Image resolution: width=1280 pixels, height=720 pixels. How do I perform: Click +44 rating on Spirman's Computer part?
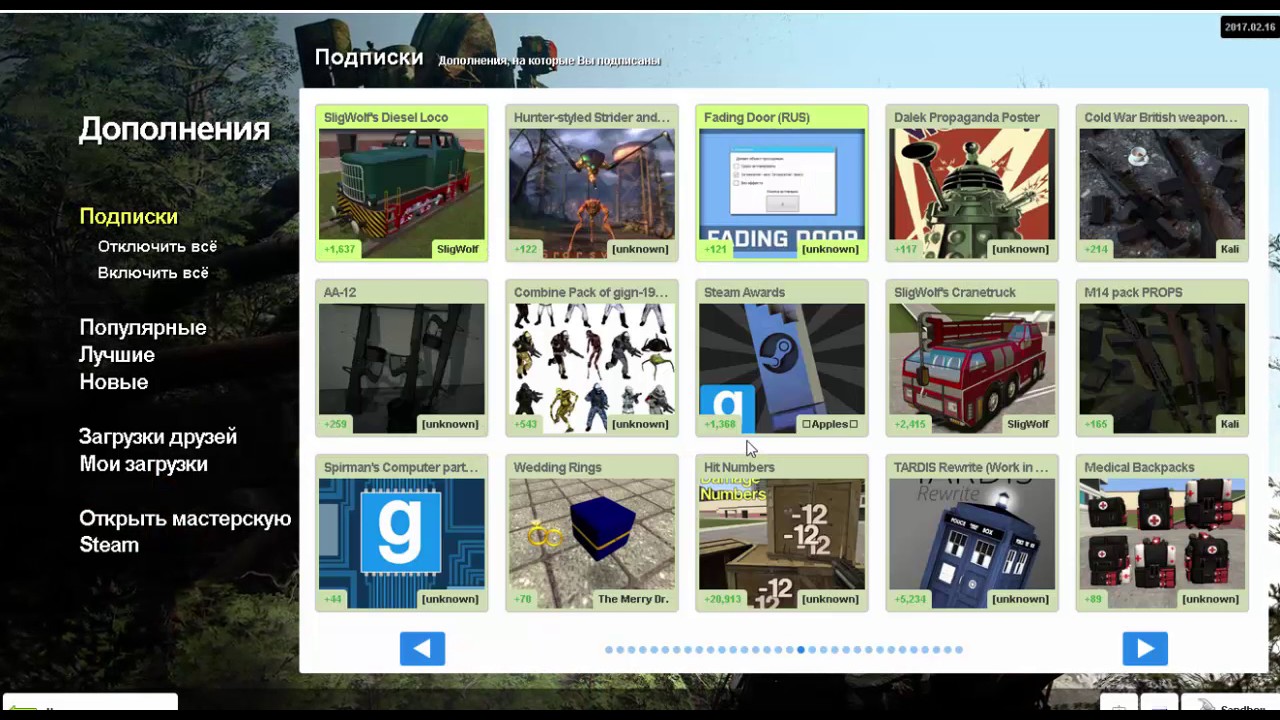pyautogui.click(x=333, y=599)
